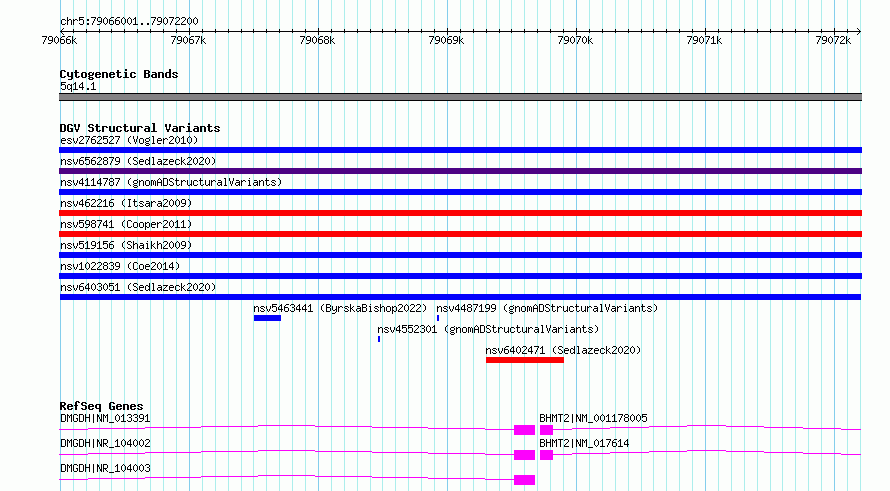The height and width of the screenshot is (491, 890).
Task: Click the blue esv2762527 variant bar
Action: click(460, 150)
